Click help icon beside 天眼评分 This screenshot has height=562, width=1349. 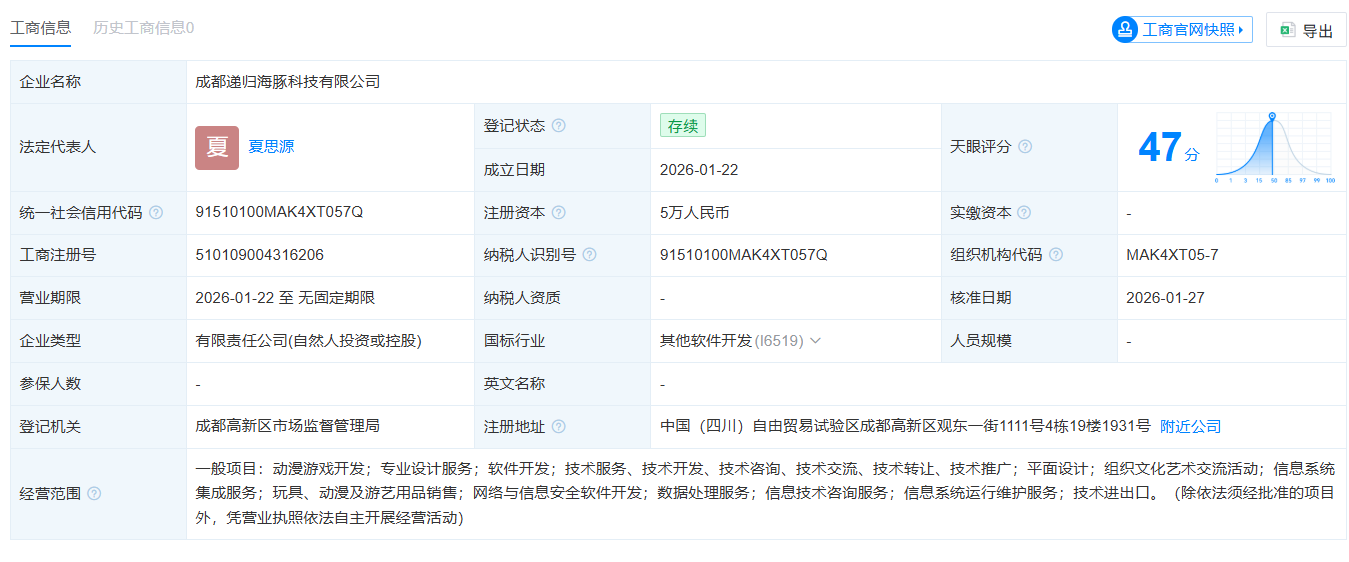coord(1025,147)
